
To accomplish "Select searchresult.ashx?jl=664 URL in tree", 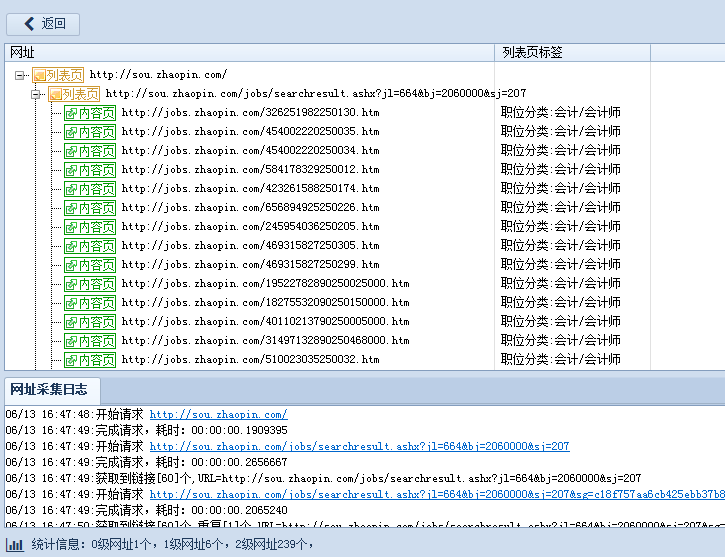I will [316, 93].
